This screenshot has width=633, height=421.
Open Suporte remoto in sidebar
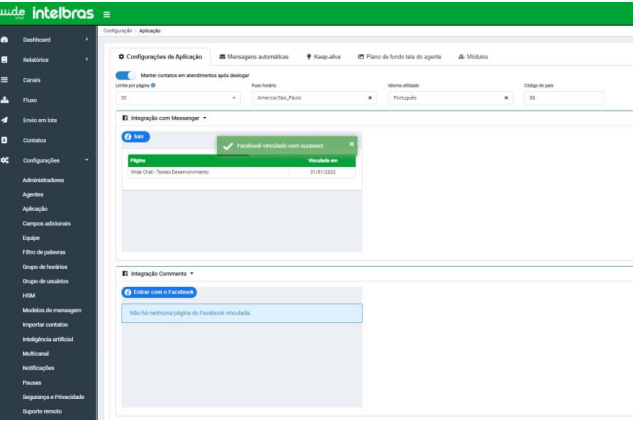coord(42,412)
